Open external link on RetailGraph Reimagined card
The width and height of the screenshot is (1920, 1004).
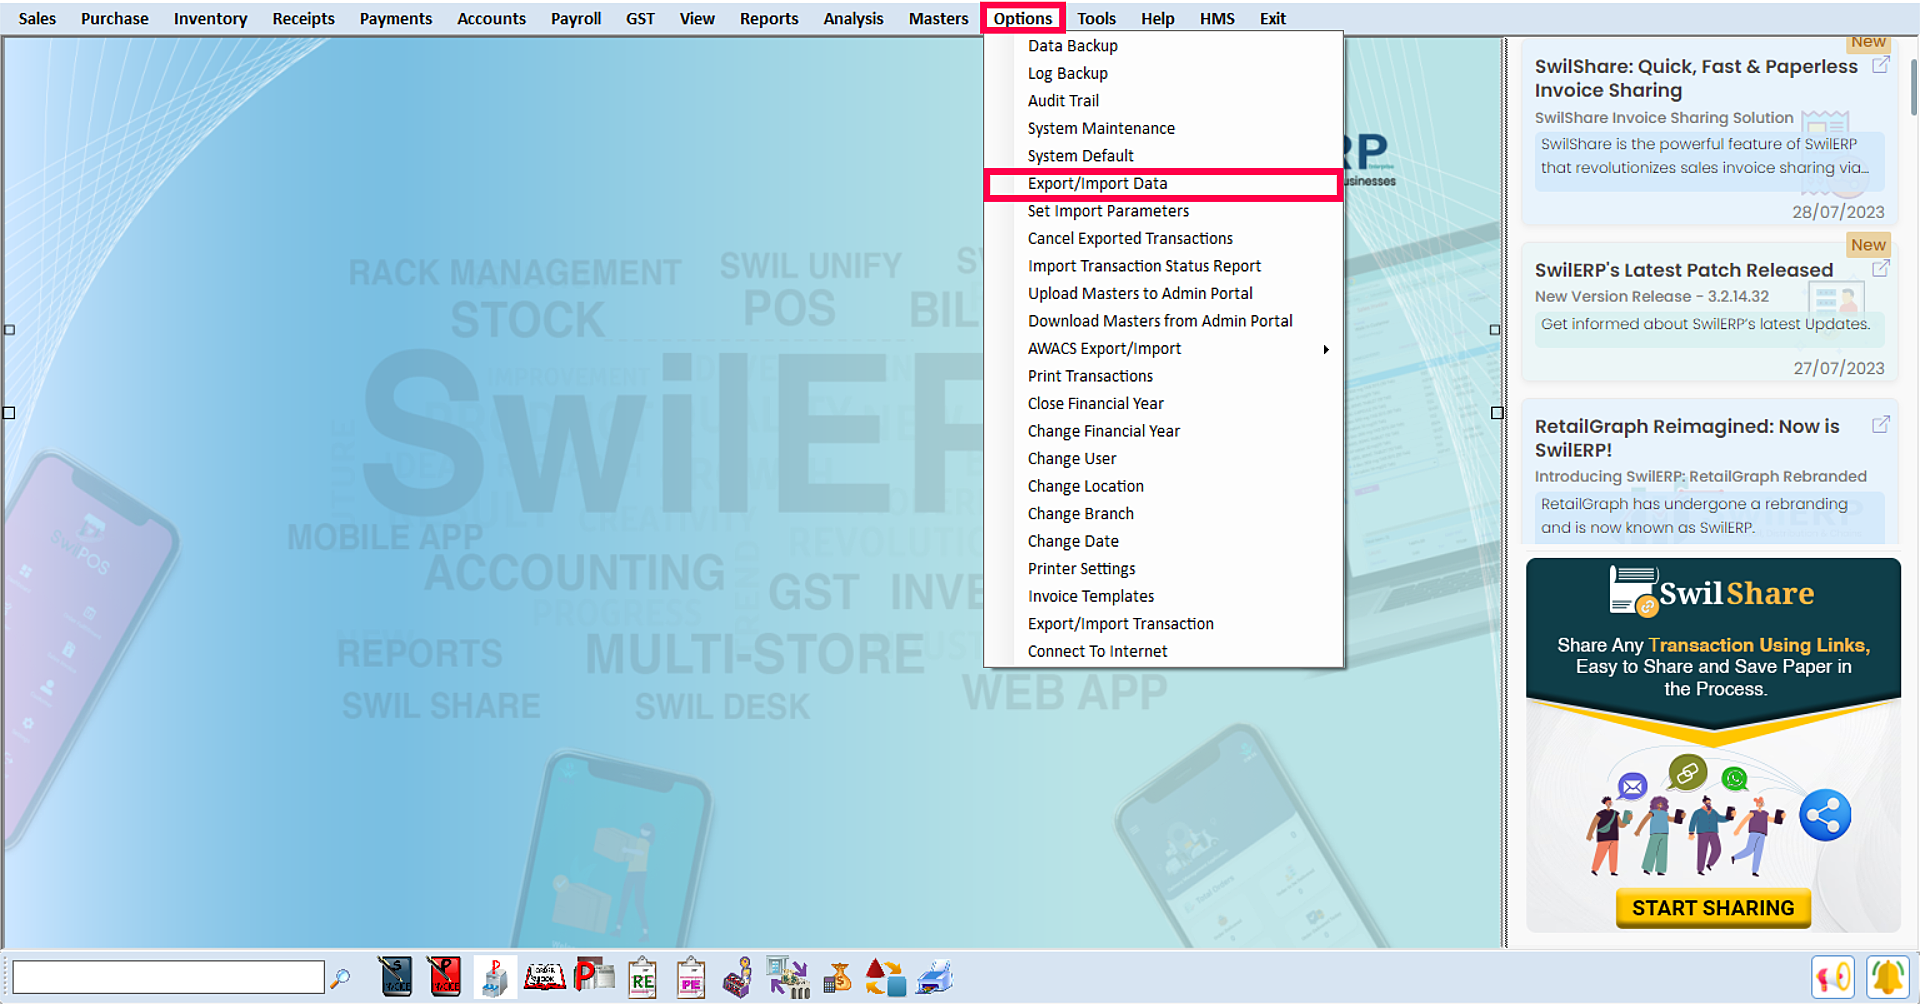tap(1880, 425)
